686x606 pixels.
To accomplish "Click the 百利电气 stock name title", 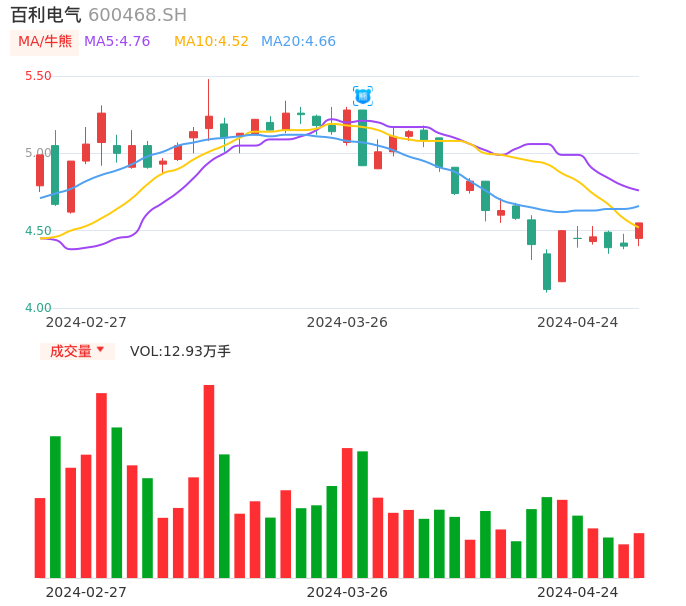I will click(46, 15).
